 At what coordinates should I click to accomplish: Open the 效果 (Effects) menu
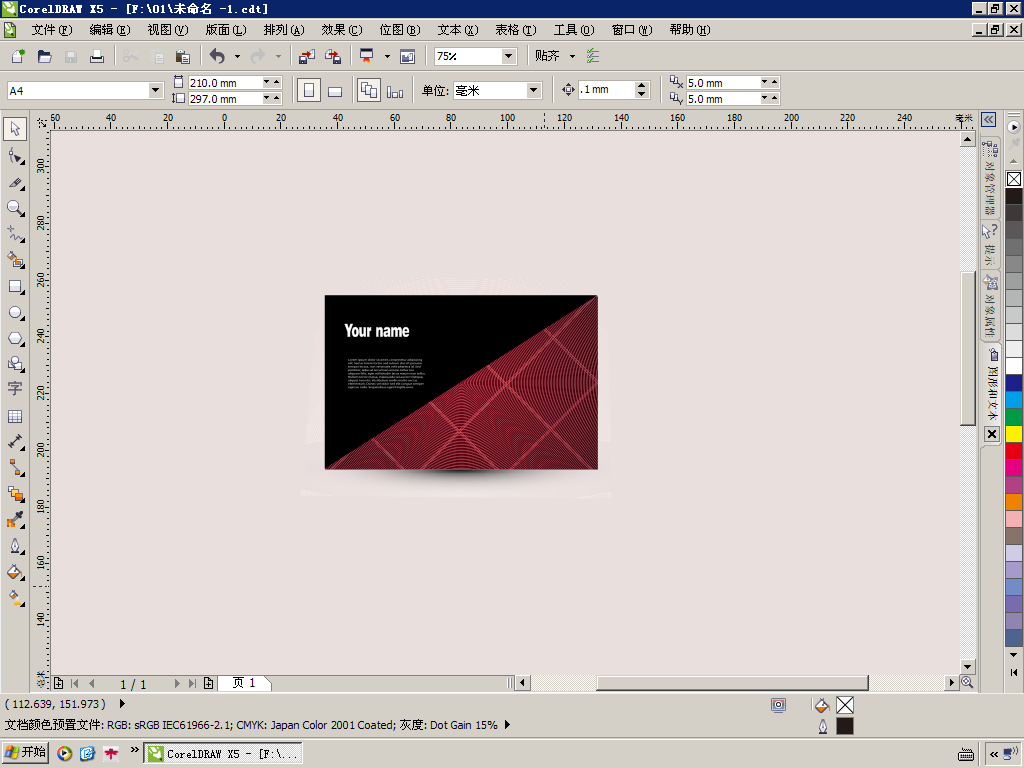[x=341, y=30]
